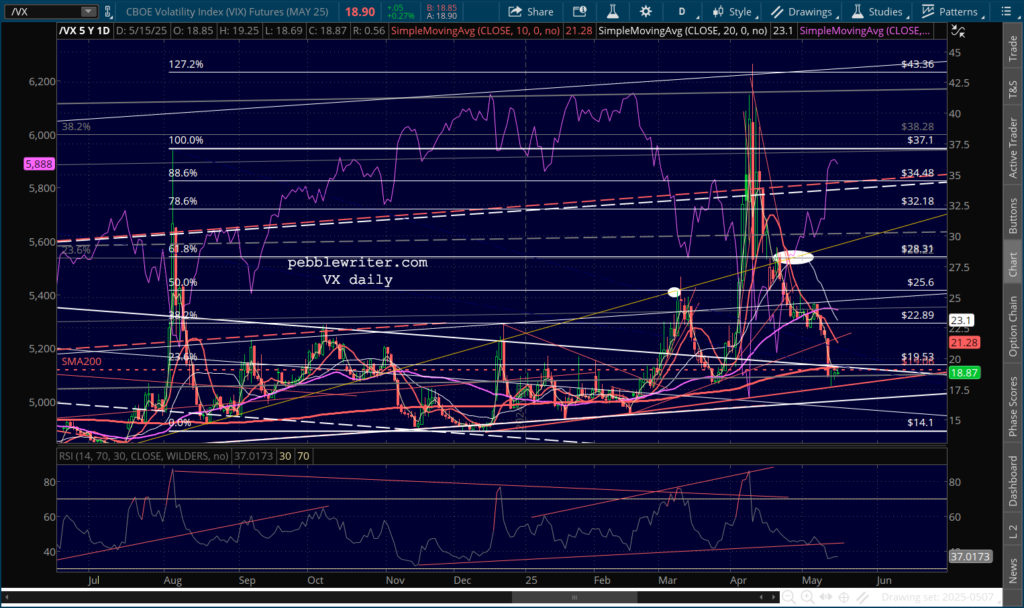Click the Share button in toolbar
This screenshot has width=1024, height=608.
[530, 12]
